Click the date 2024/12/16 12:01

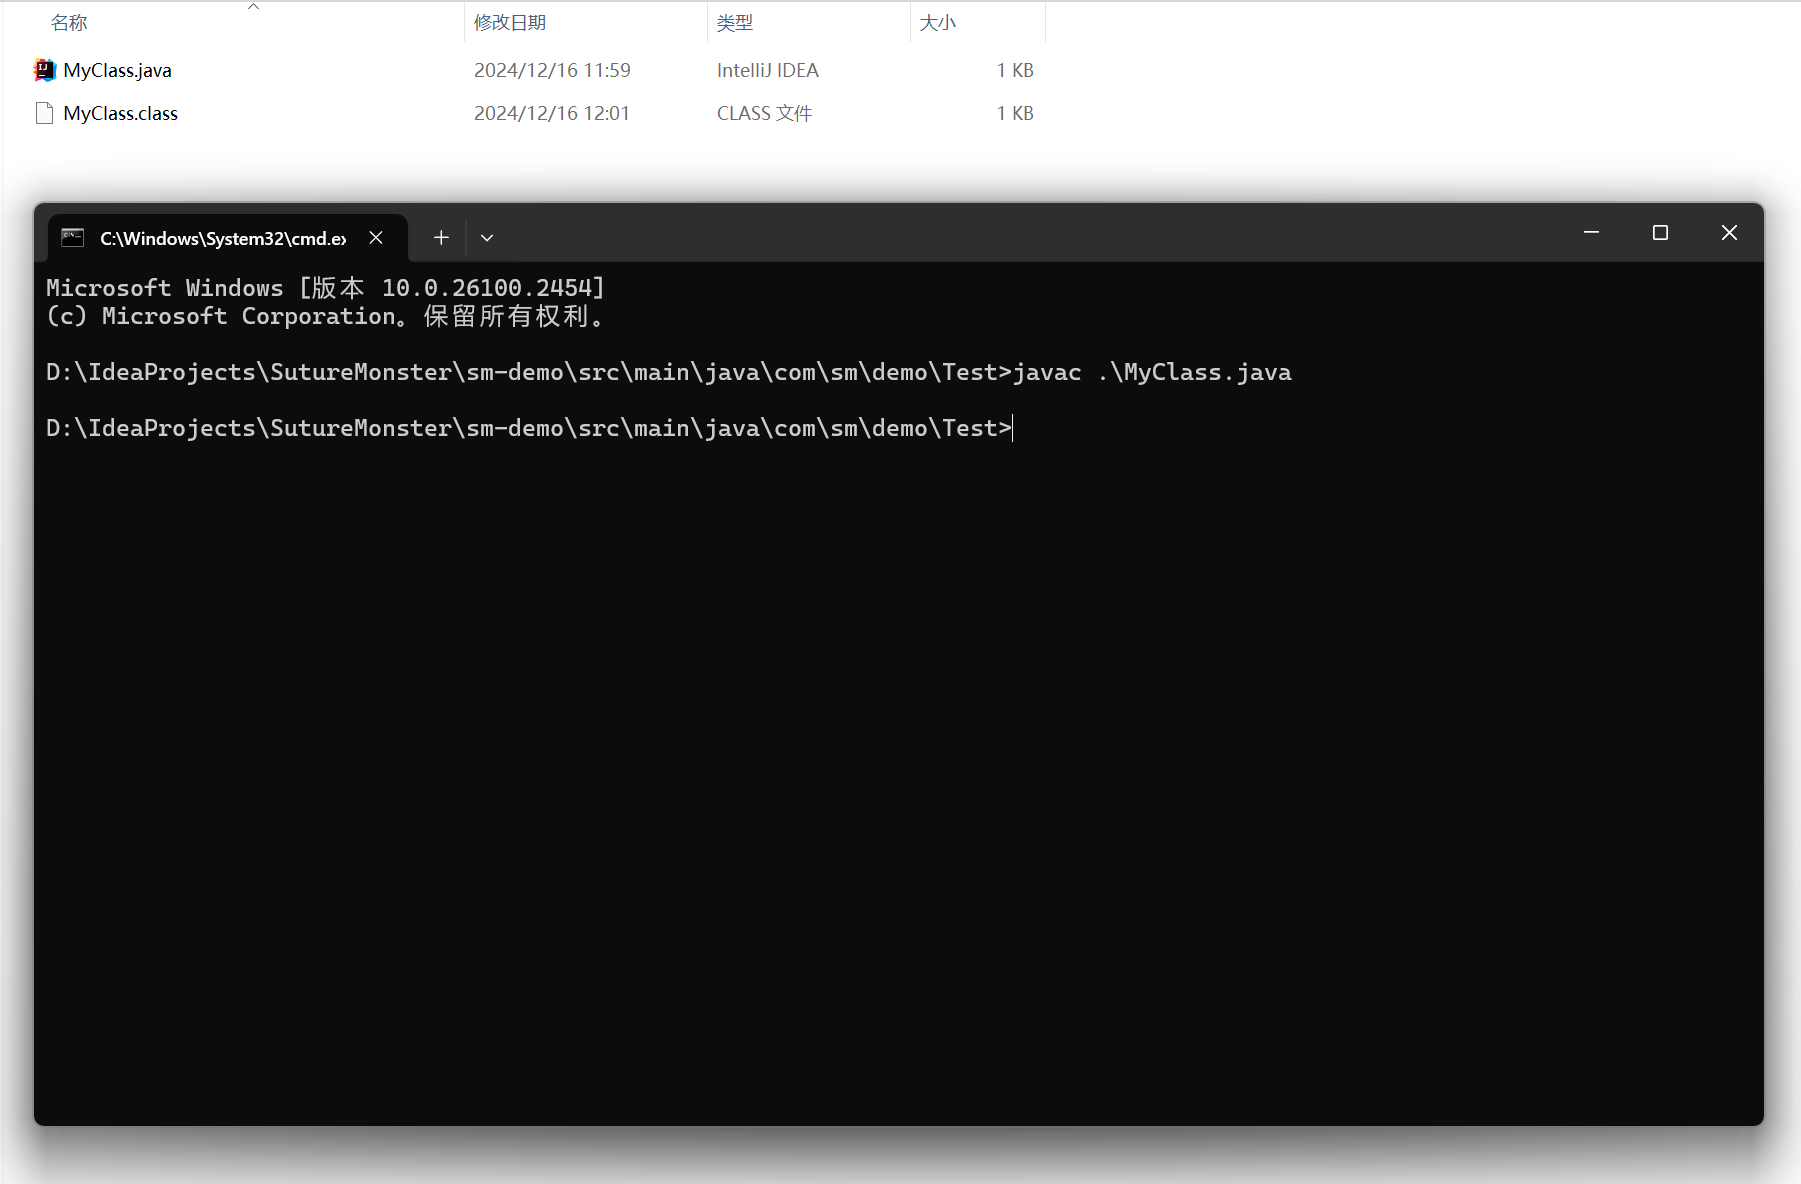552,113
